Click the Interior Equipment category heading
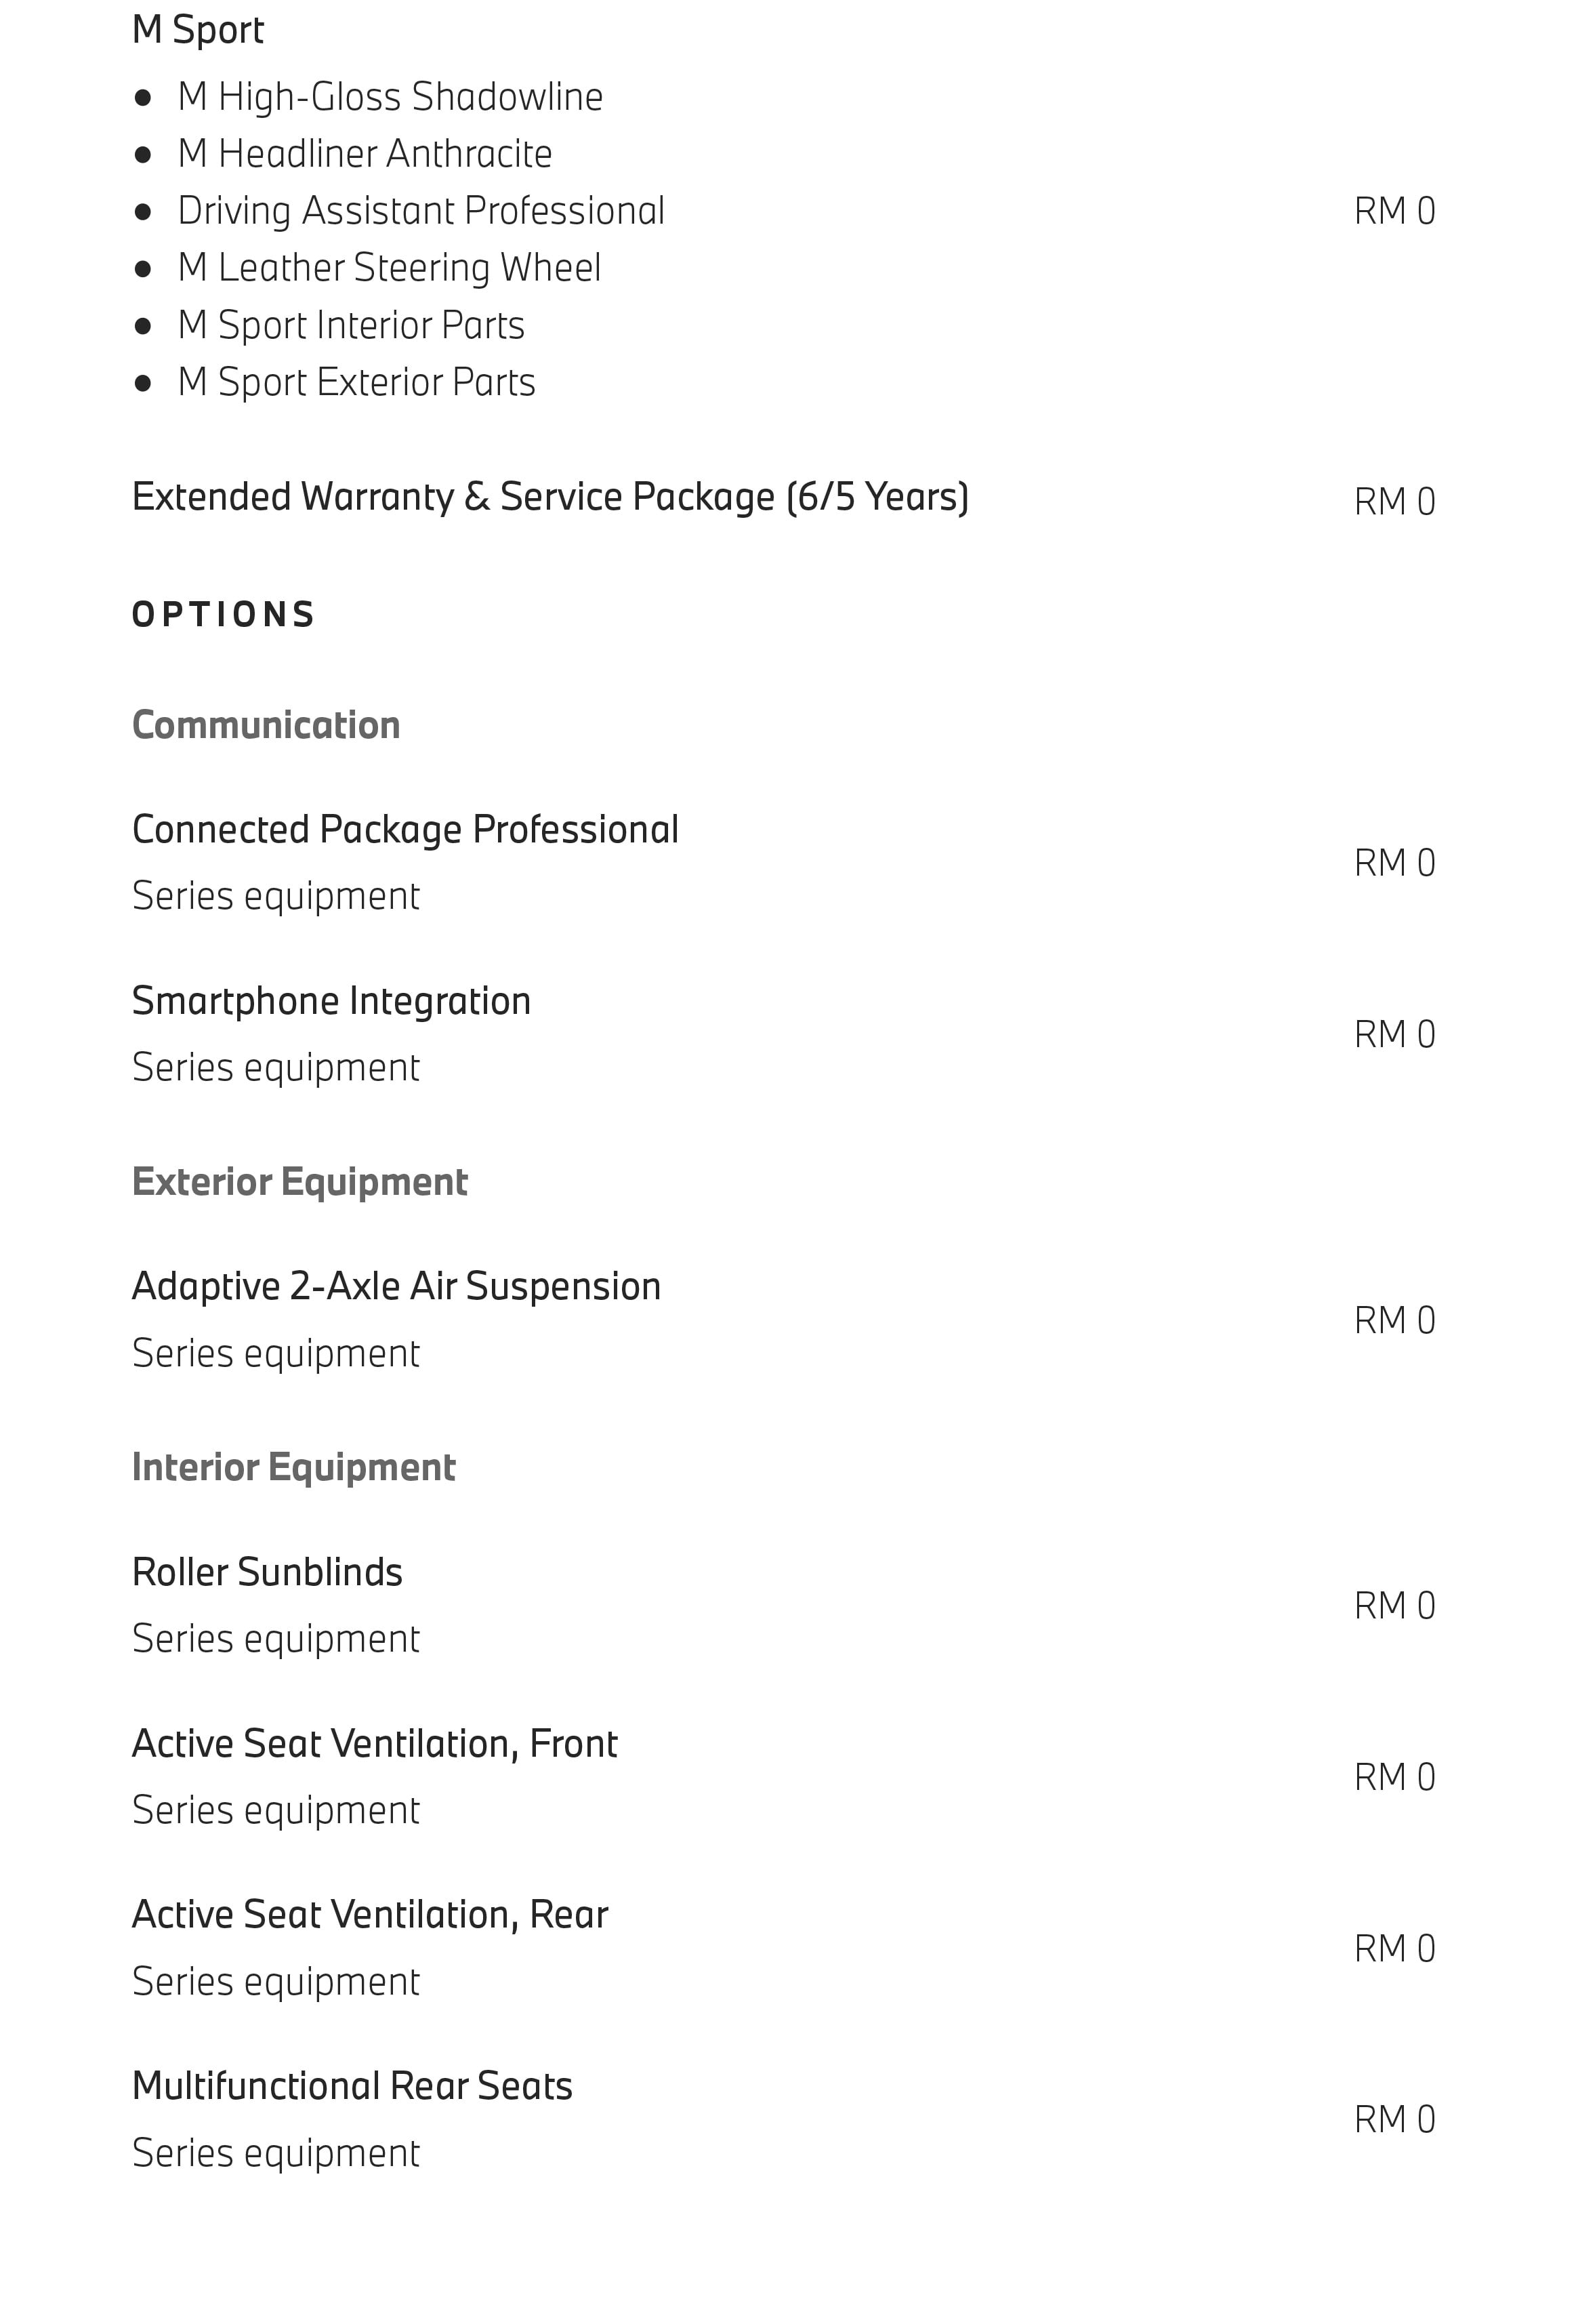The image size is (1578, 2324). (x=294, y=1467)
